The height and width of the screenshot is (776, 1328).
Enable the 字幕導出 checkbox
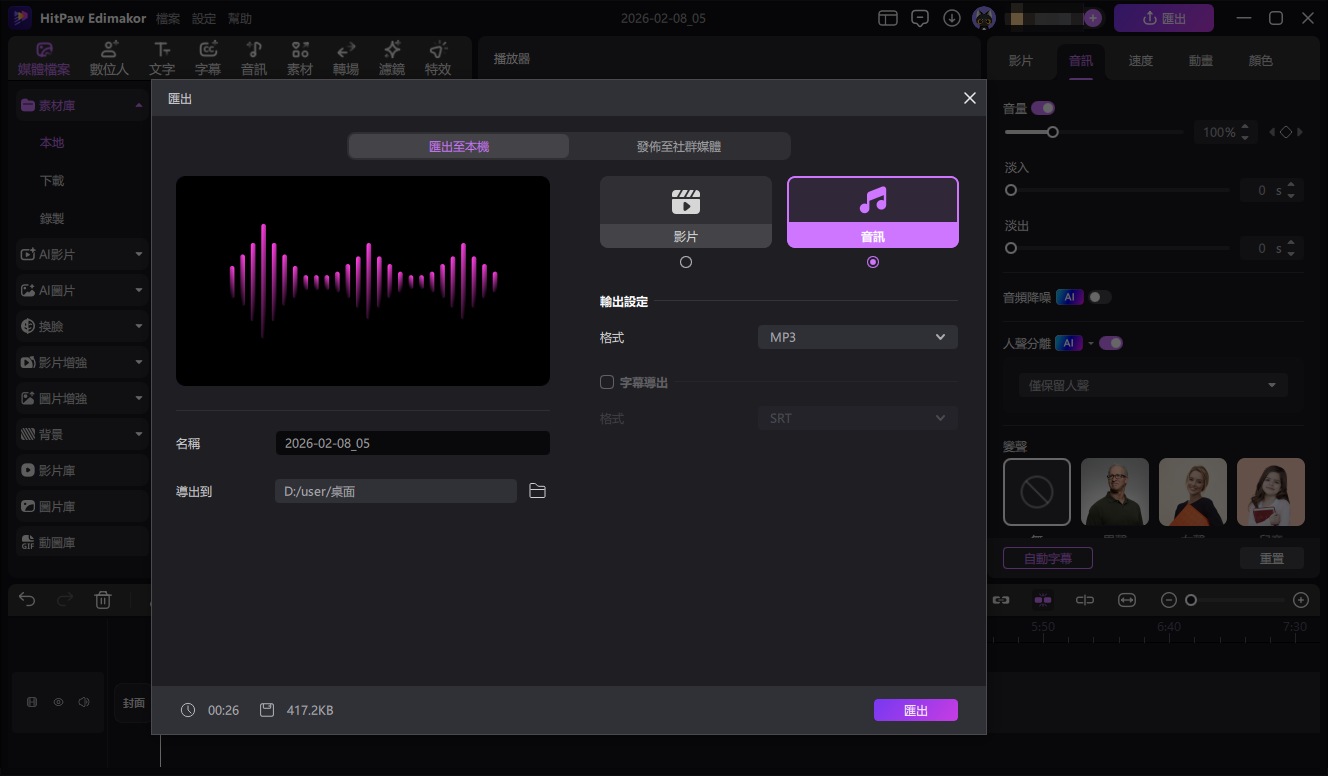(x=607, y=382)
